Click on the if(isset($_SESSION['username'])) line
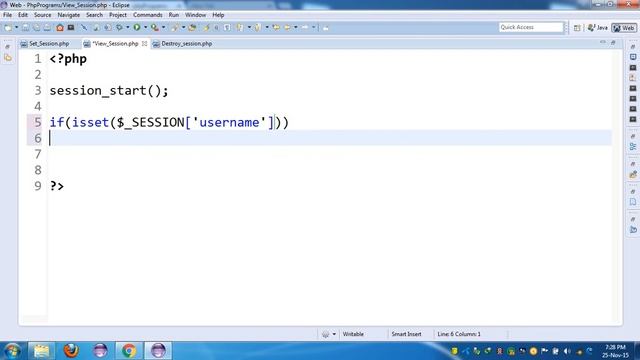The width and height of the screenshot is (640, 360). 169,122
